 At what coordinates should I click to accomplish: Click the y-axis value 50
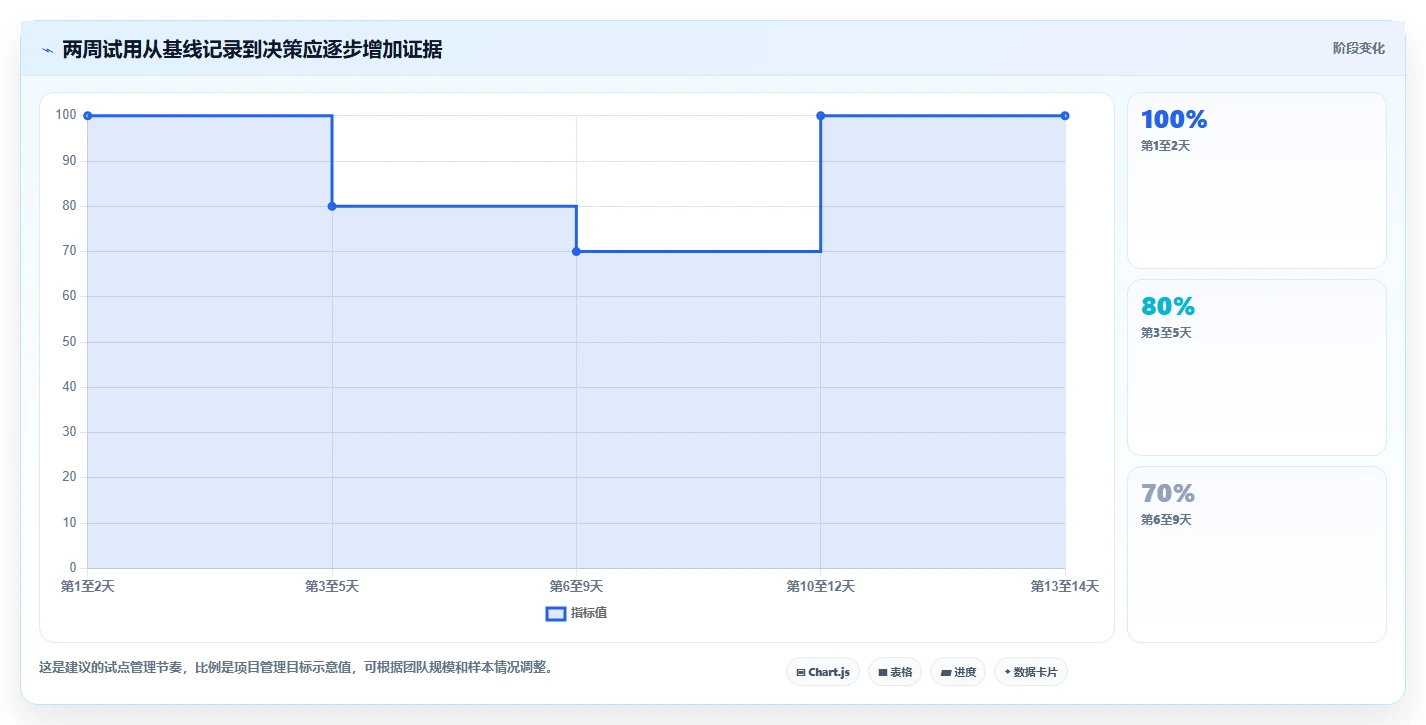tap(70, 342)
